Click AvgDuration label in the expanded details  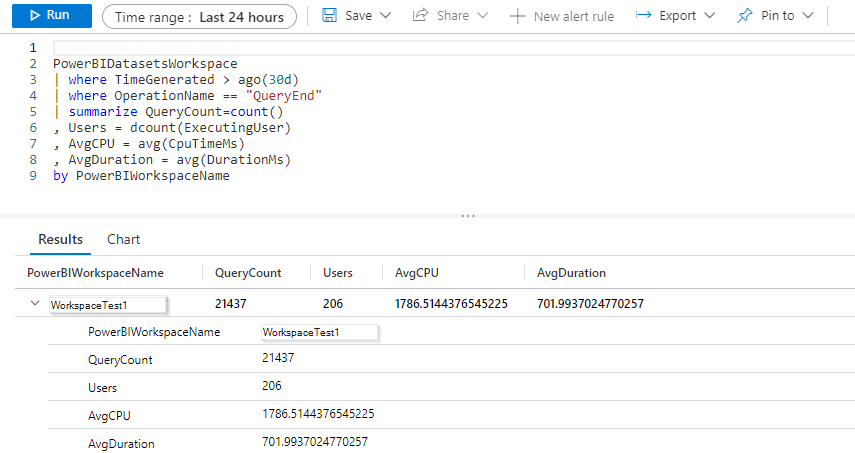121,444
